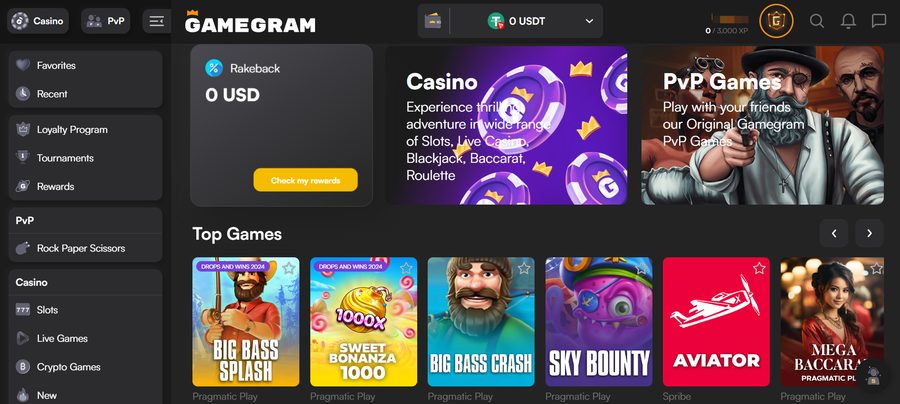Viewport: 900px width, 404px height.
Task: Switch to the PvP tab
Action: 106,21
